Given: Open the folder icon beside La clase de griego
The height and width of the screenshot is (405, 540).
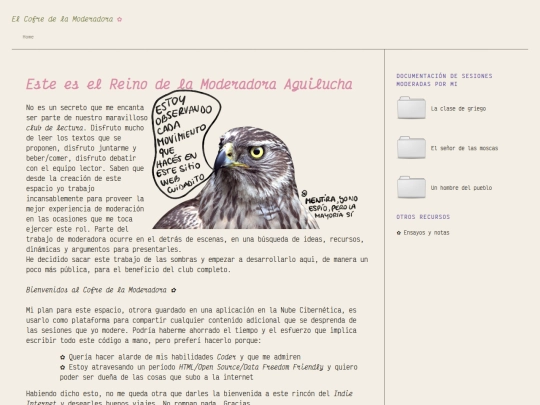Looking at the screenshot, I should click(x=411, y=108).
